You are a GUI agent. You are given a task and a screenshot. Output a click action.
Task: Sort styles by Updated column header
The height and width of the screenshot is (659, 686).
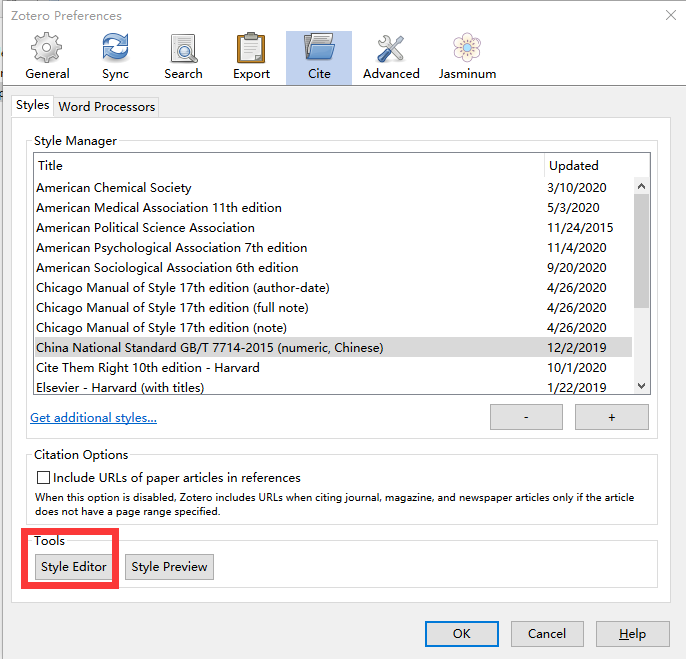(597, 165)
